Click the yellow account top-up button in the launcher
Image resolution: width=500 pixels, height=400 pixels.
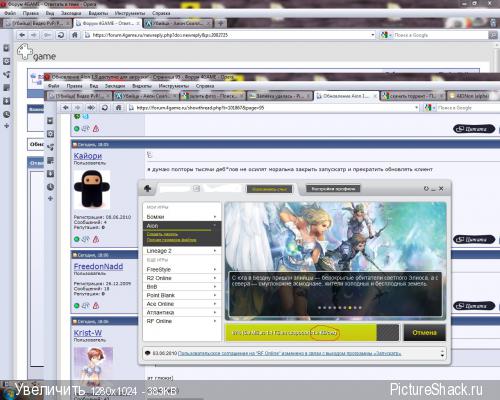269,189
